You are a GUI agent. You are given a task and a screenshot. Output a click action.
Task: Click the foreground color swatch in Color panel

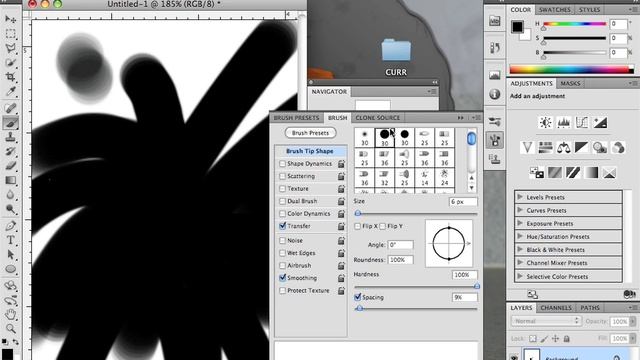point(517,27)
